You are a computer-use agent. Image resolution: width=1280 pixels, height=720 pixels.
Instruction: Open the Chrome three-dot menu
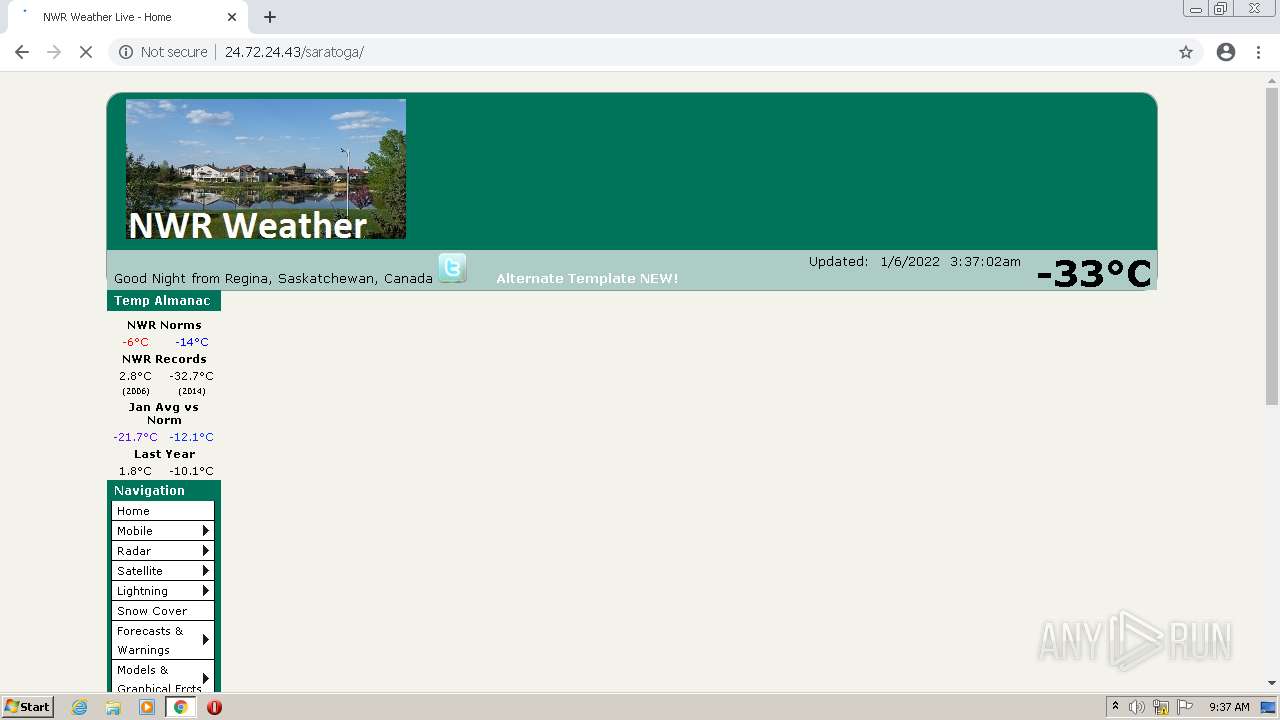[1259, 52]
